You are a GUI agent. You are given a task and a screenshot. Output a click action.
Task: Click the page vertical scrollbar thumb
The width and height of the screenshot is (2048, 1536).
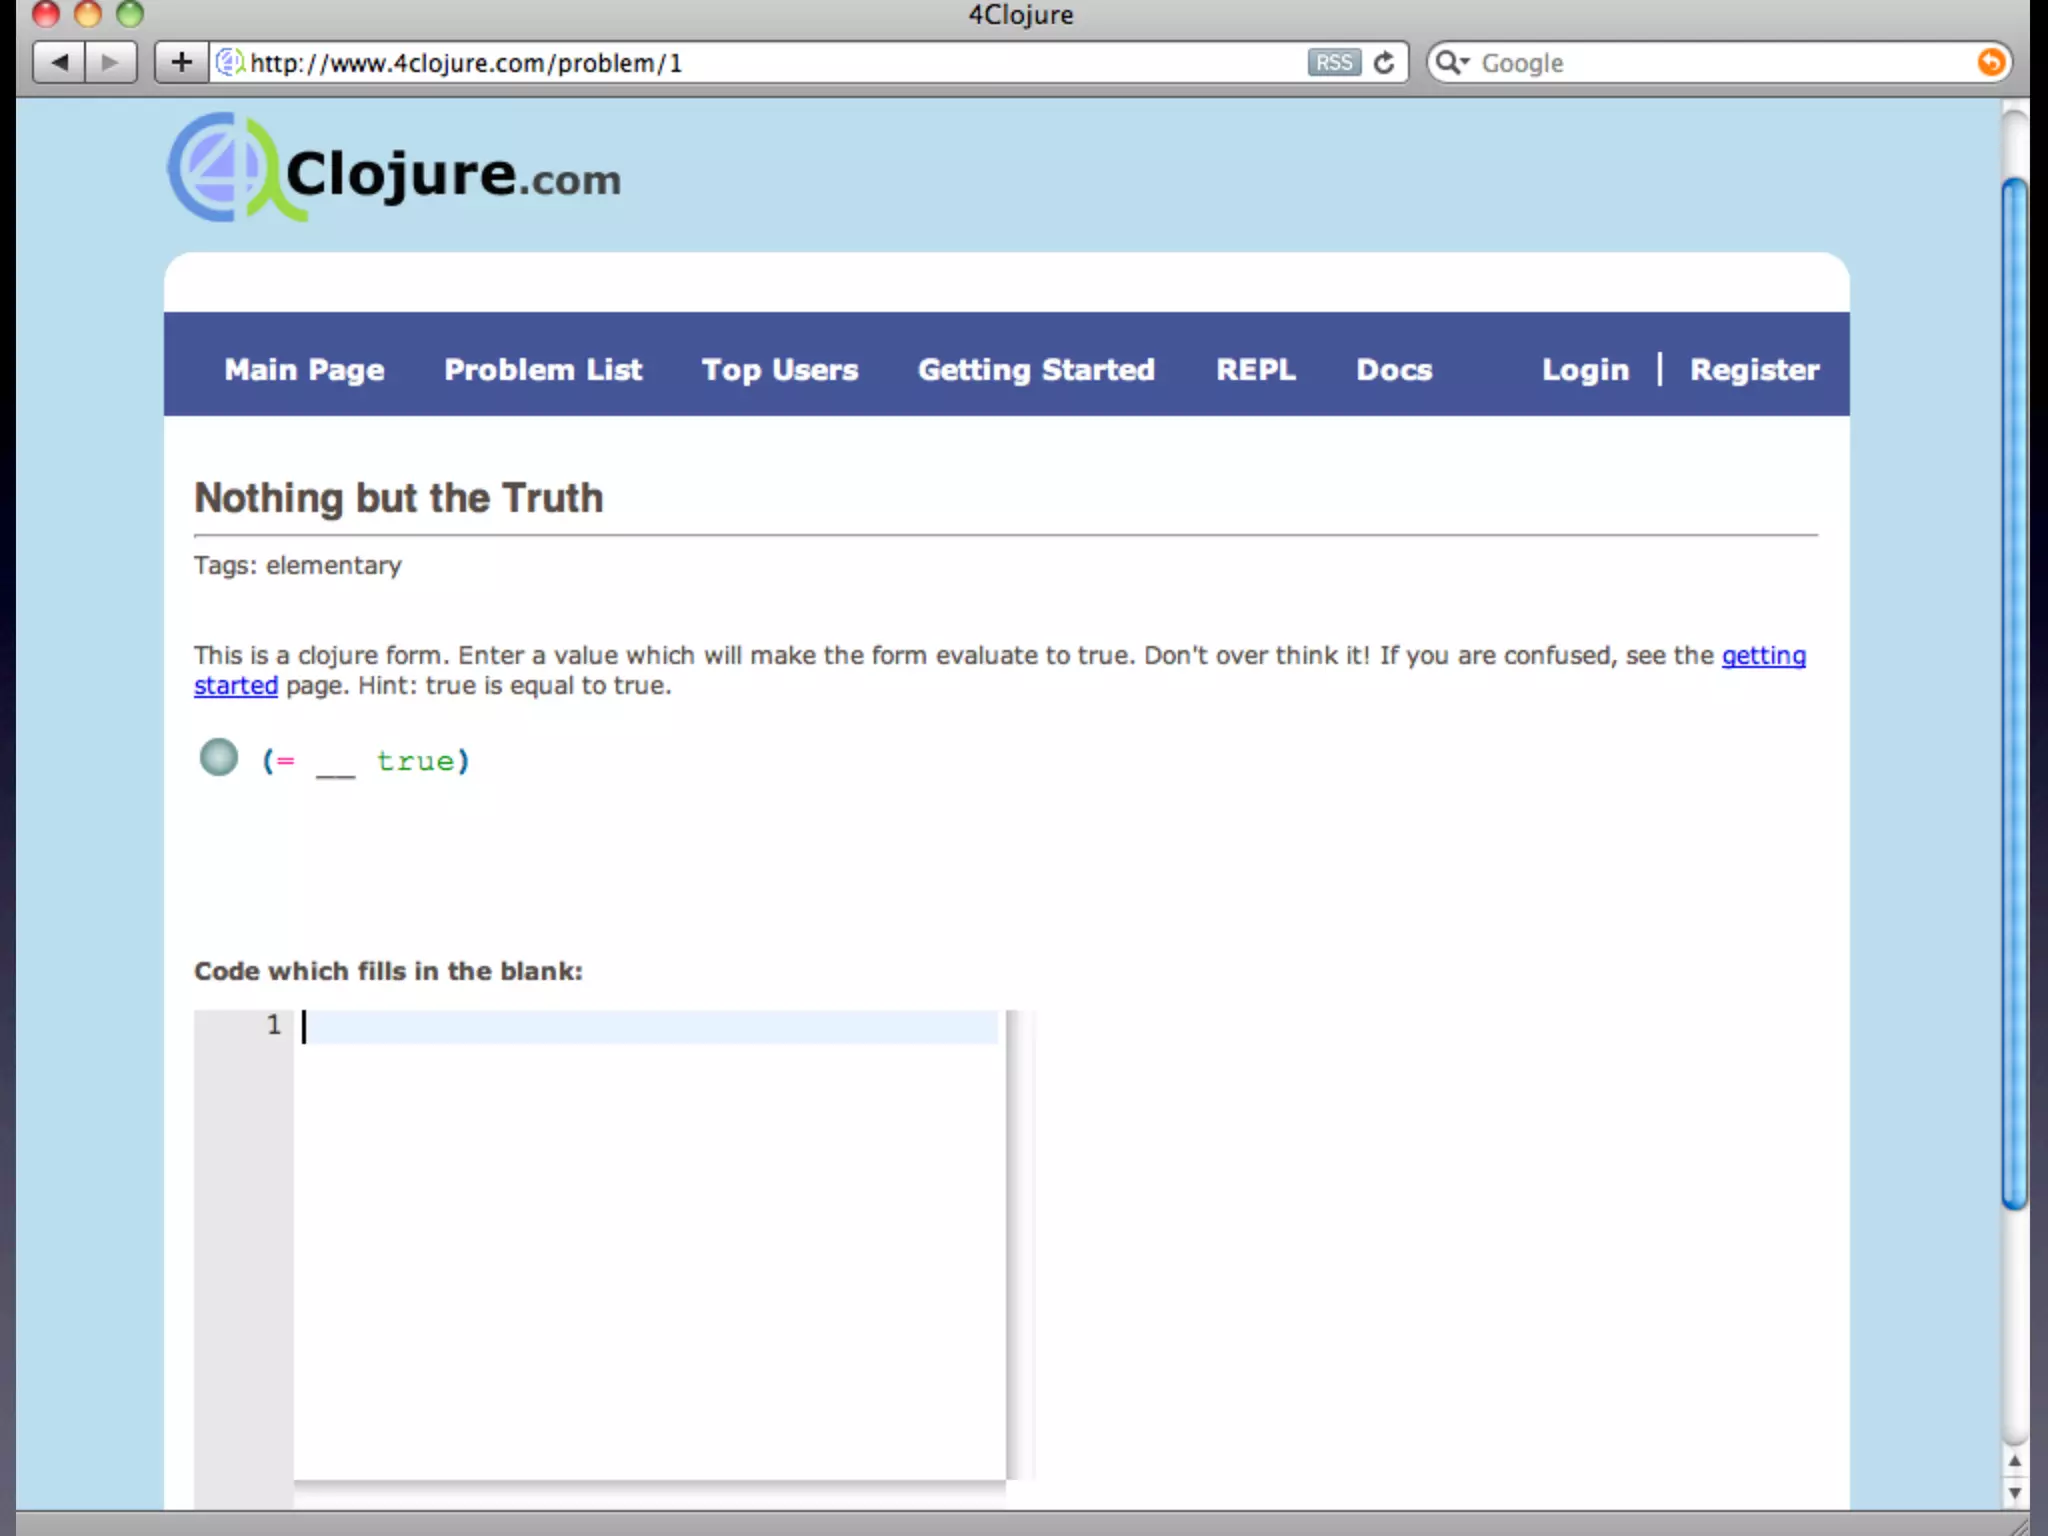click(x=2014, y=694)
